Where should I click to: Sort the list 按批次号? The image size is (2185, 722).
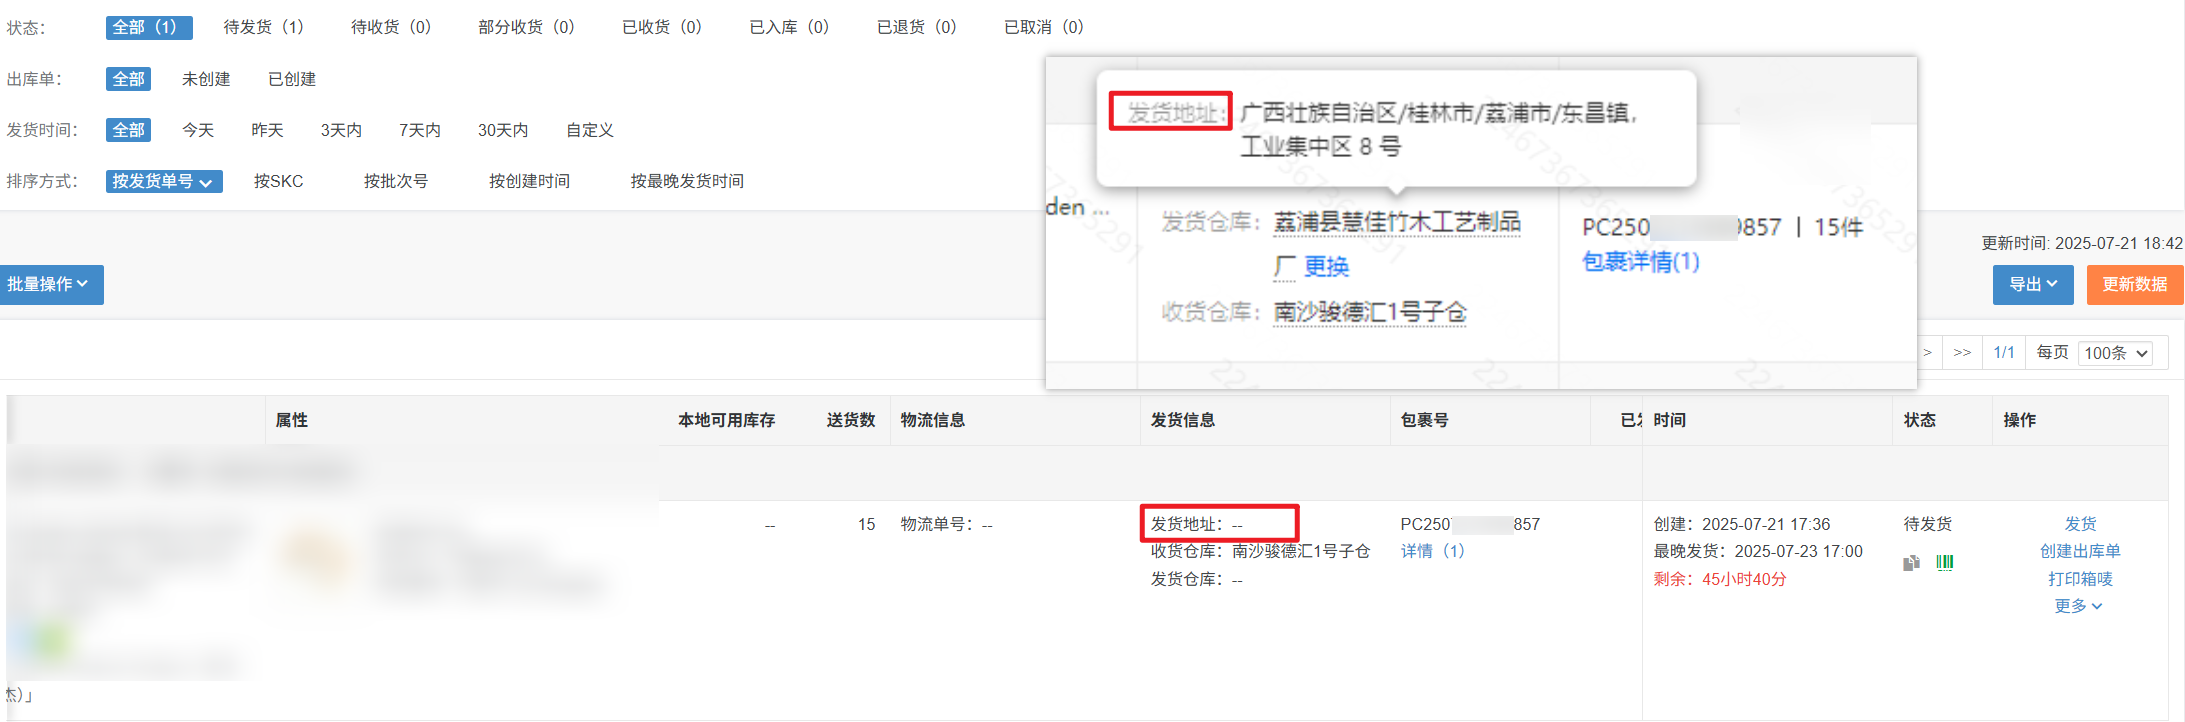point(396,181)
